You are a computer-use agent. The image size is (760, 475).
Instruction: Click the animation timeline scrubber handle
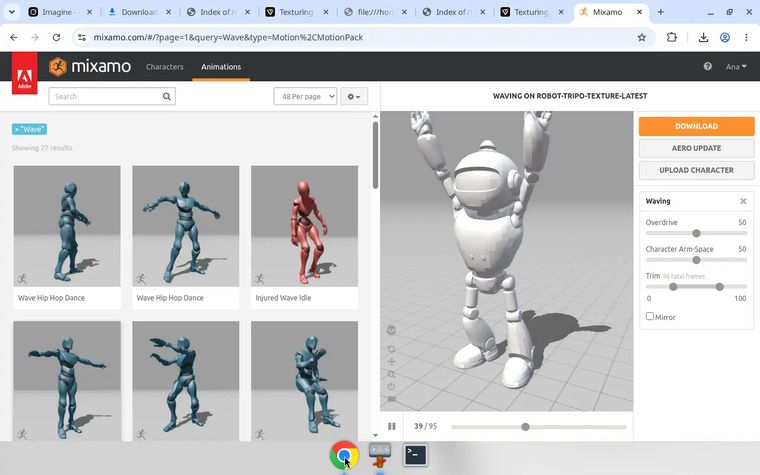click(525, 427)
